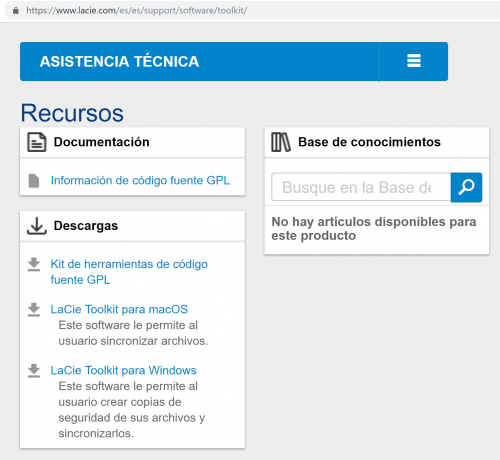Download Kit de herramientas de código fuente GPL

click(129, 272)
